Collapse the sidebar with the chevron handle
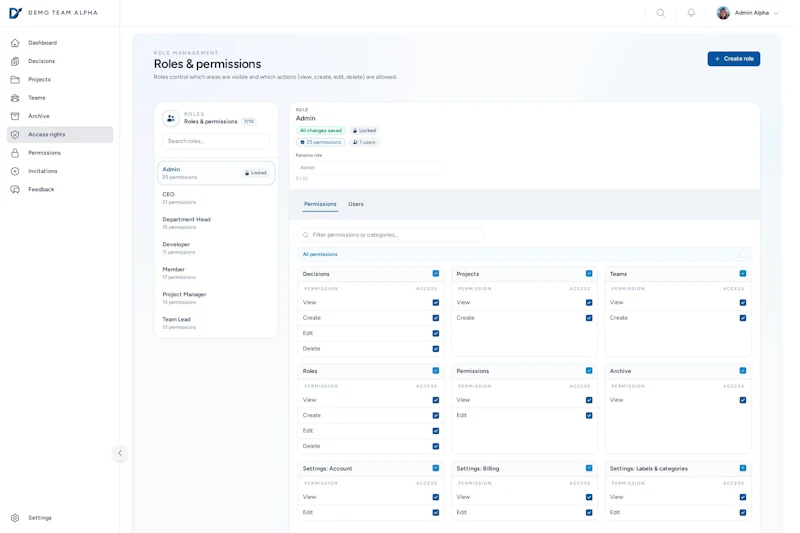The image size is (800, 533). click(x=120, y=453)
